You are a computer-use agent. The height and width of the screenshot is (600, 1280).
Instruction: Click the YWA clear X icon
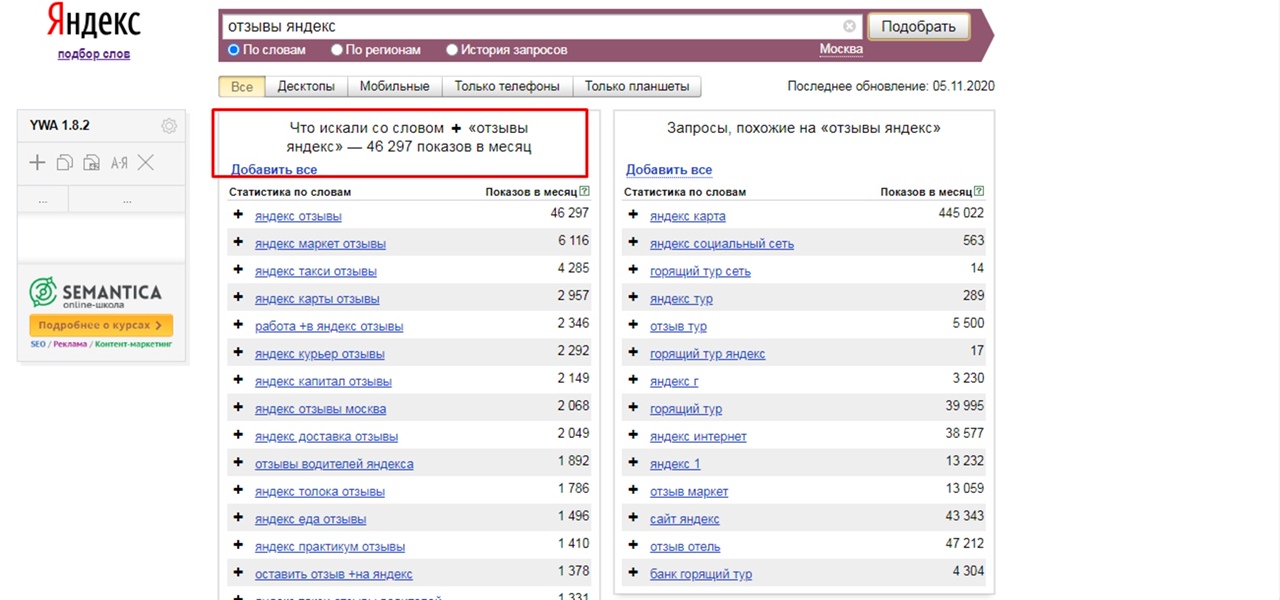[146, 162]
